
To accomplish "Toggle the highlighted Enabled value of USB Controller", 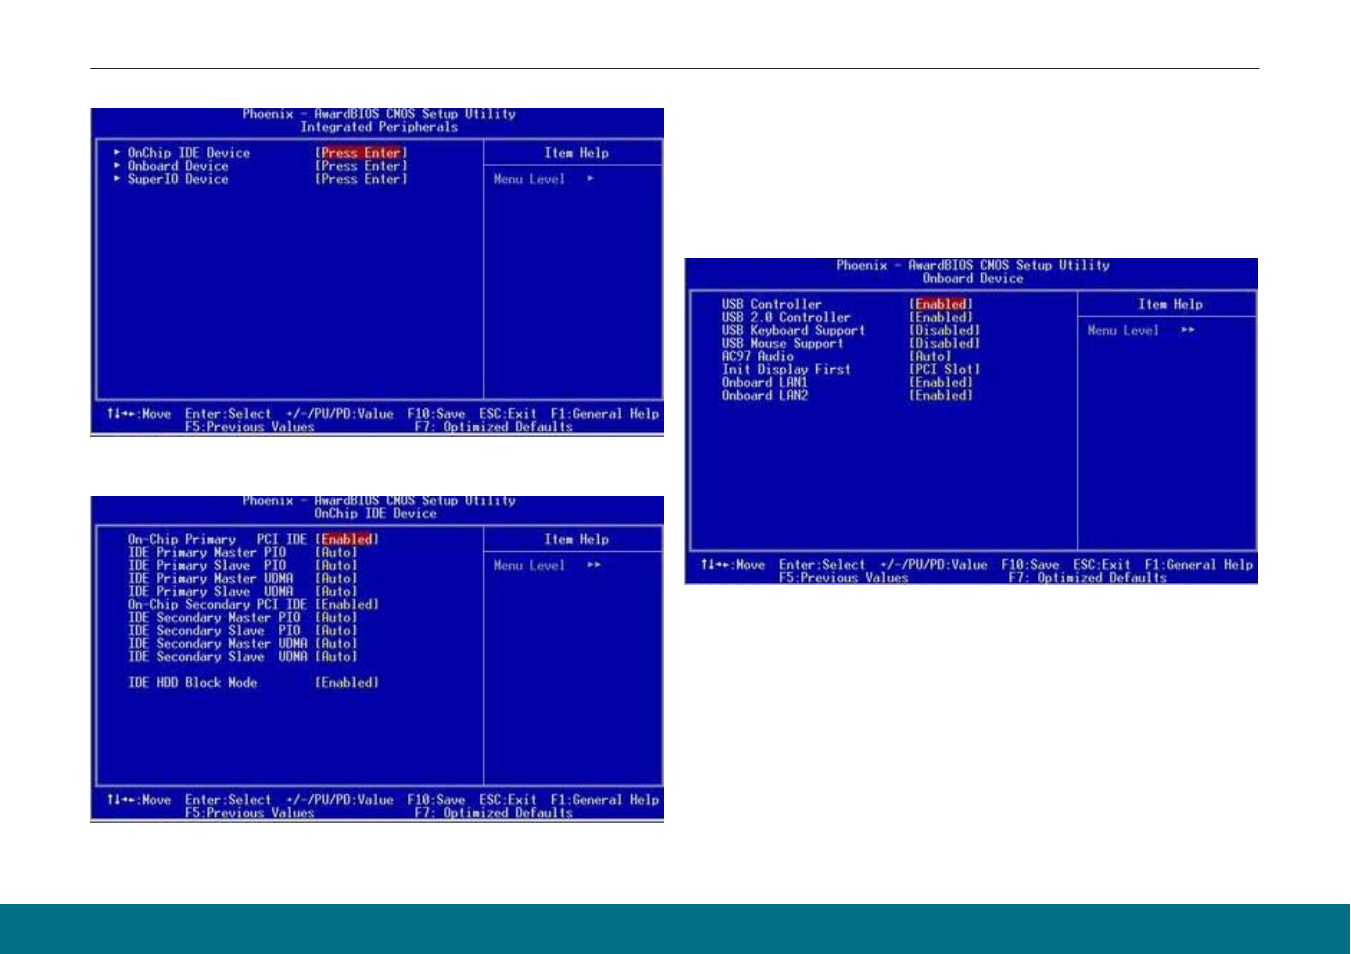I will coord(941,304).
